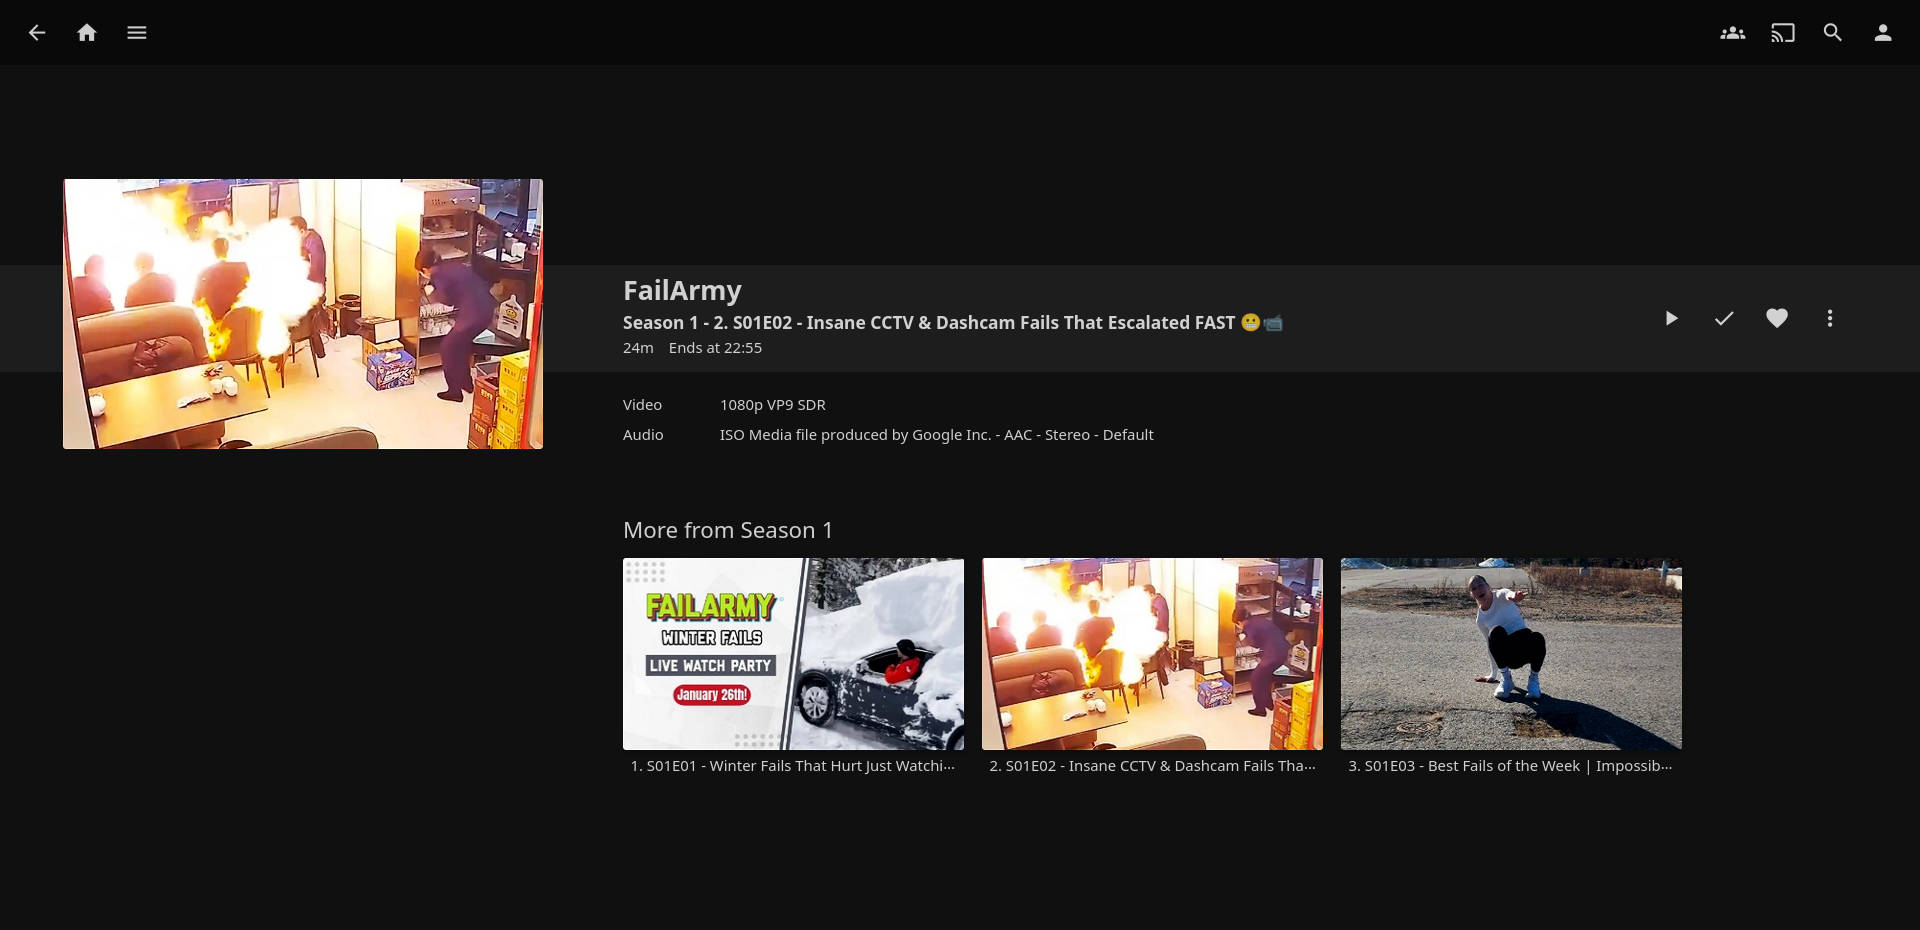
Task: Open the Home screen
Action: click(87, 33)
